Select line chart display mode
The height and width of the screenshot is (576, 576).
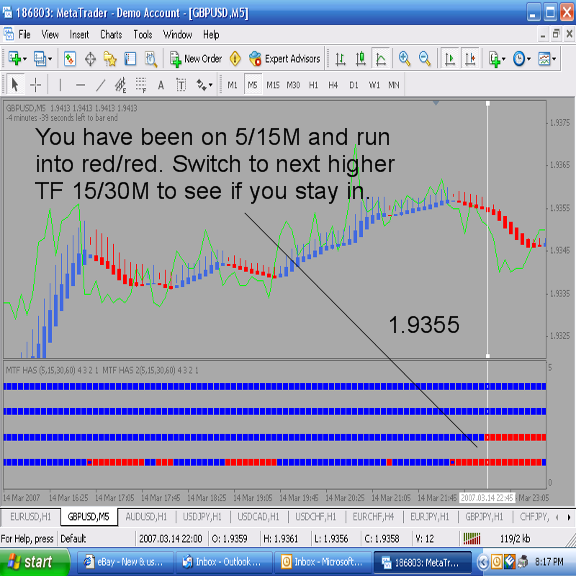pyautogui.click(x=381, y=59)
